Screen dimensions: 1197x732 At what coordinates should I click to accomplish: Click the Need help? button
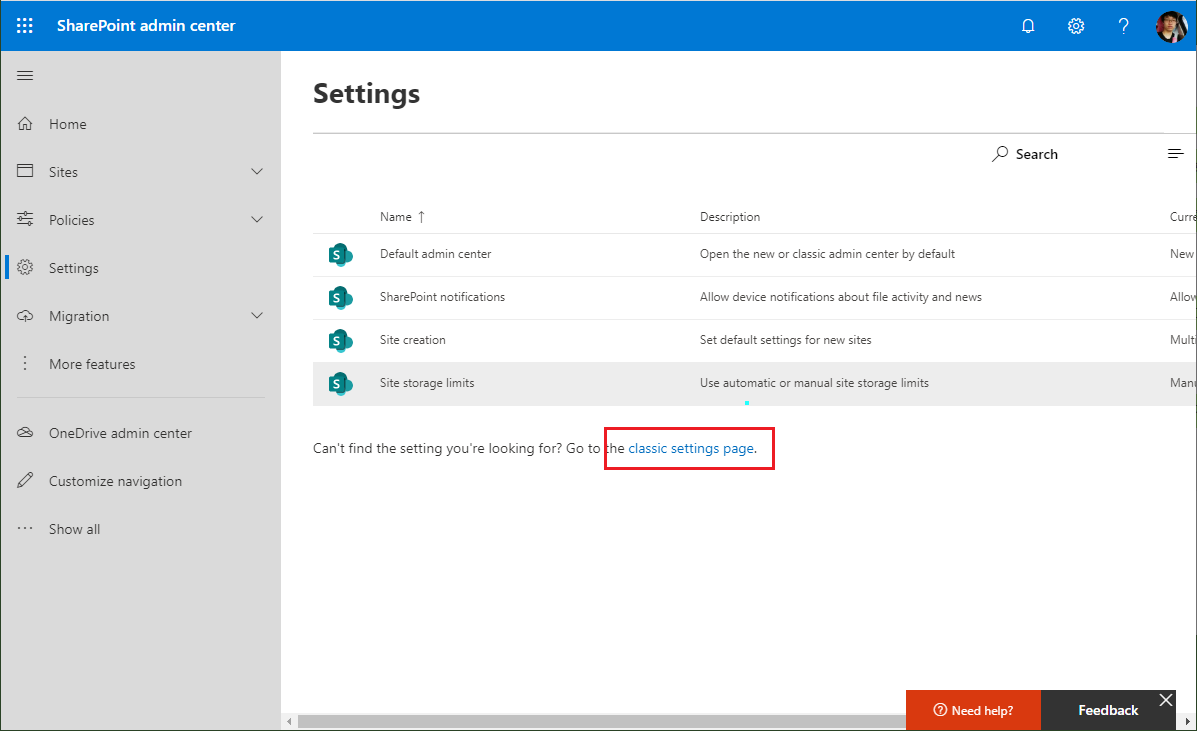[973, 710]
